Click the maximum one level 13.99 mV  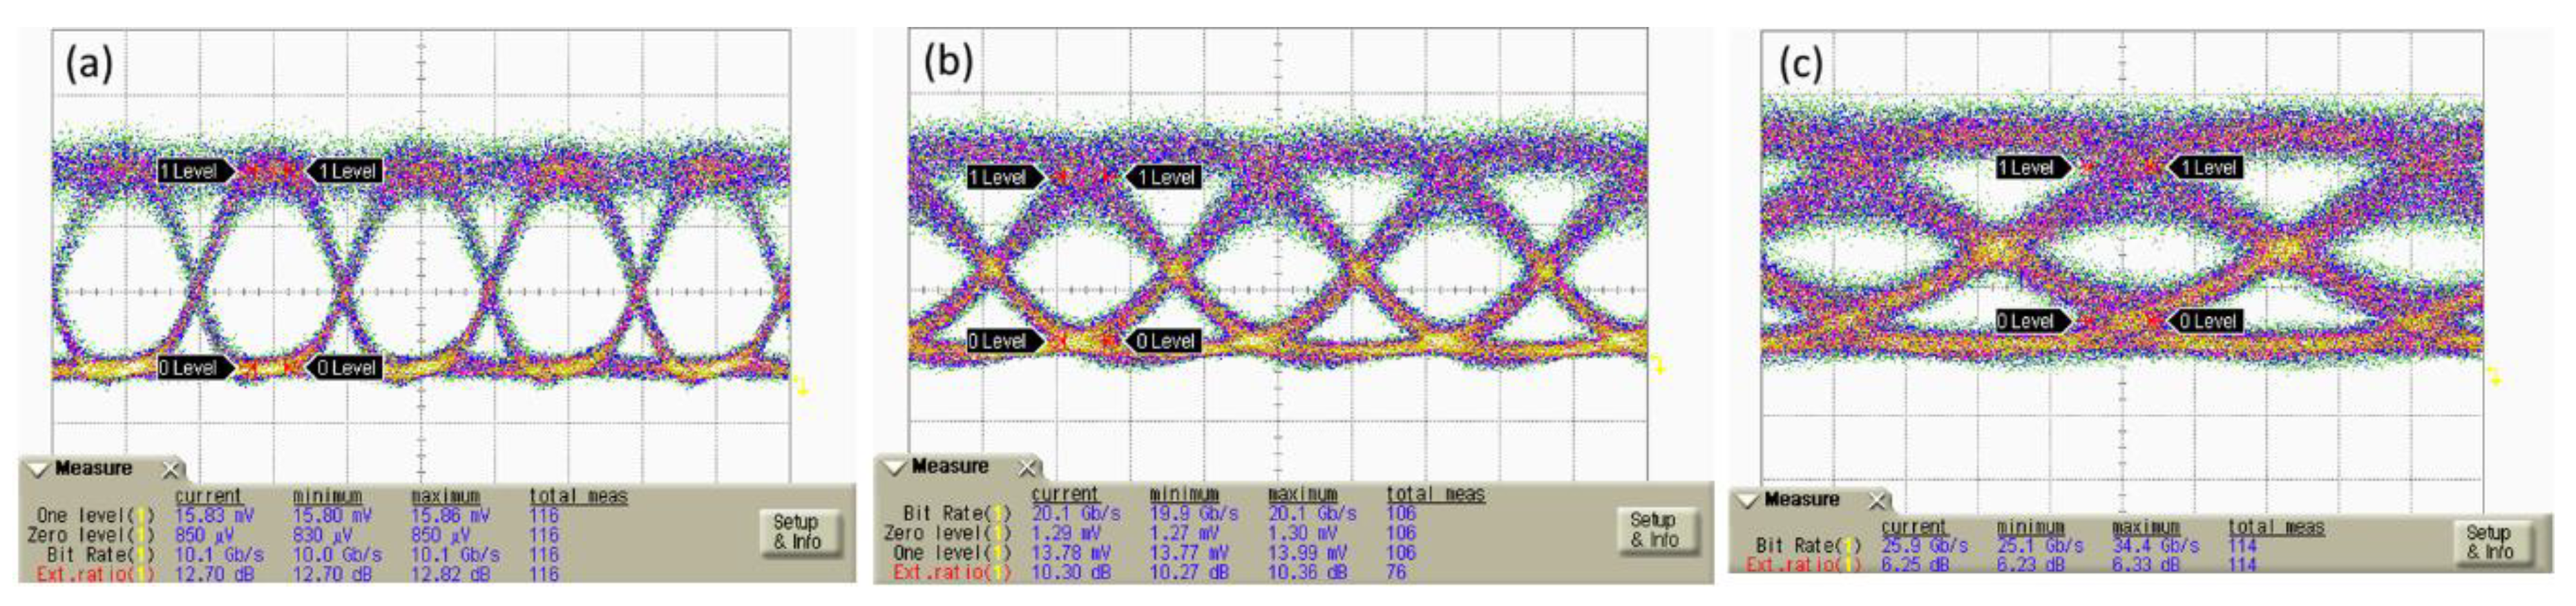point(1307,552)
